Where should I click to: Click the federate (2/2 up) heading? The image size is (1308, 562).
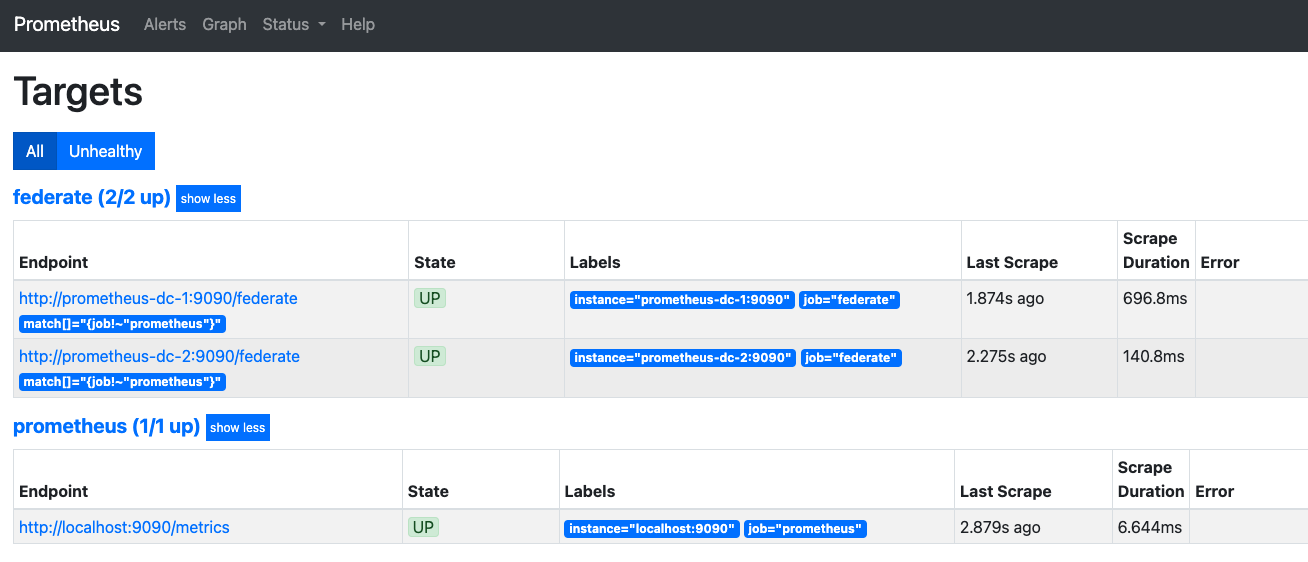click(91, 197)
